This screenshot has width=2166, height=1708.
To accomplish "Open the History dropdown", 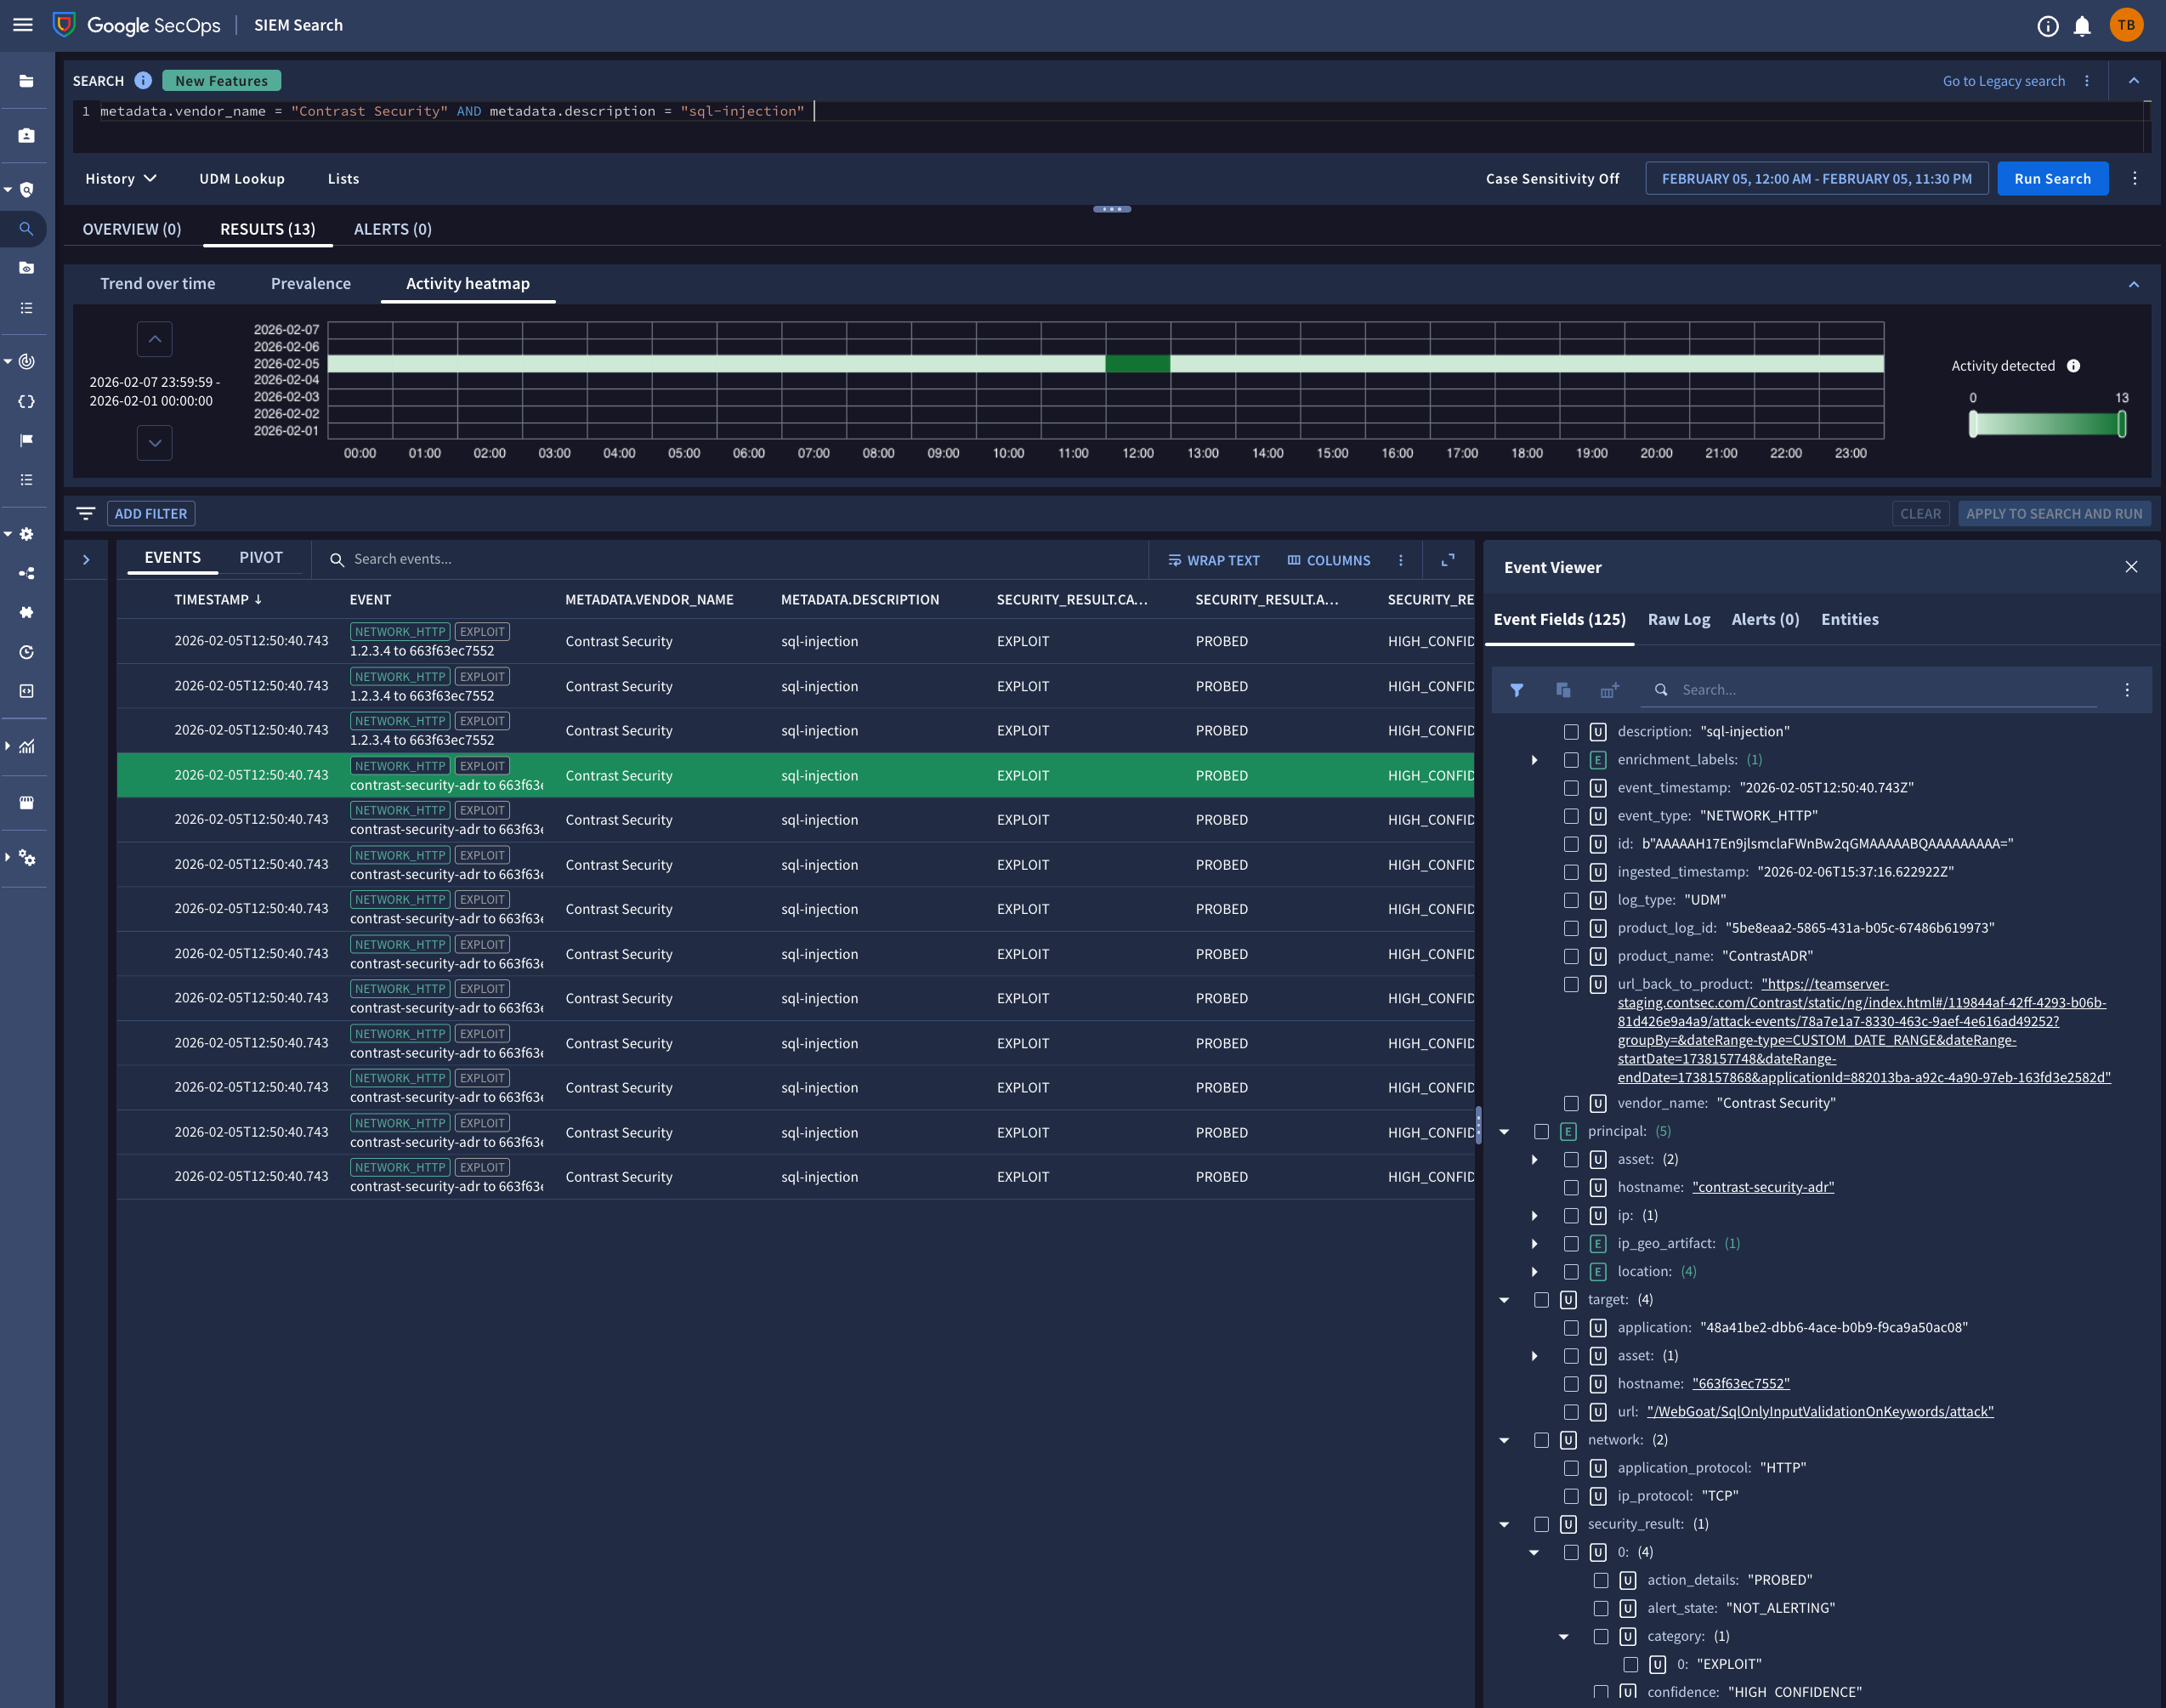I will tap(121, 179).
